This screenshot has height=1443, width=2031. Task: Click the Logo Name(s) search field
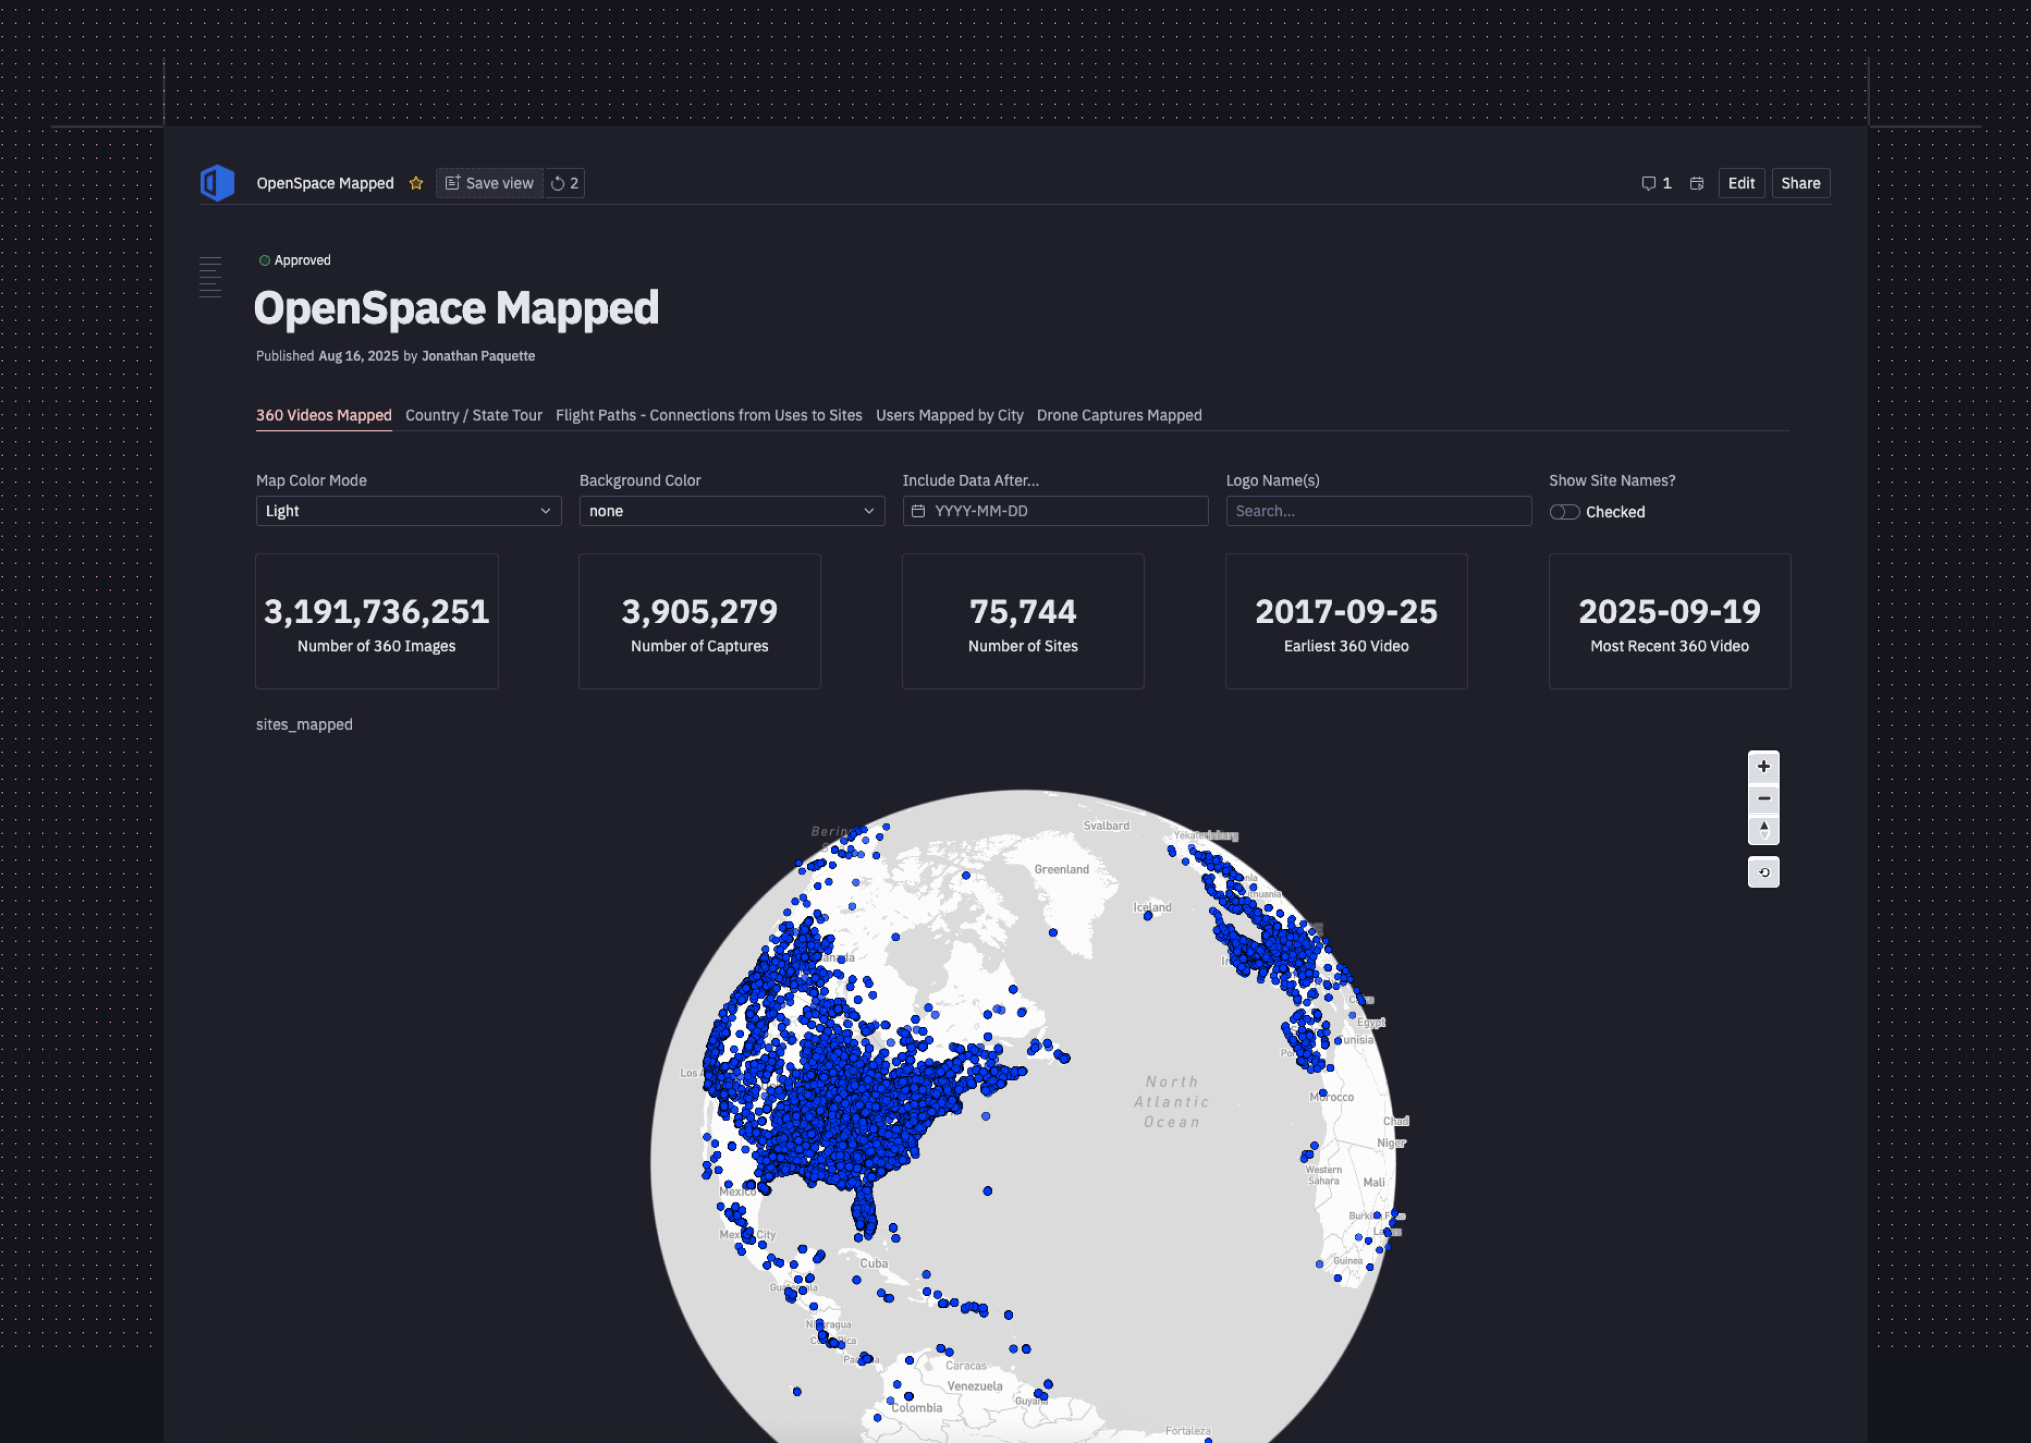pyautogui.click(x=1378, y=511)
